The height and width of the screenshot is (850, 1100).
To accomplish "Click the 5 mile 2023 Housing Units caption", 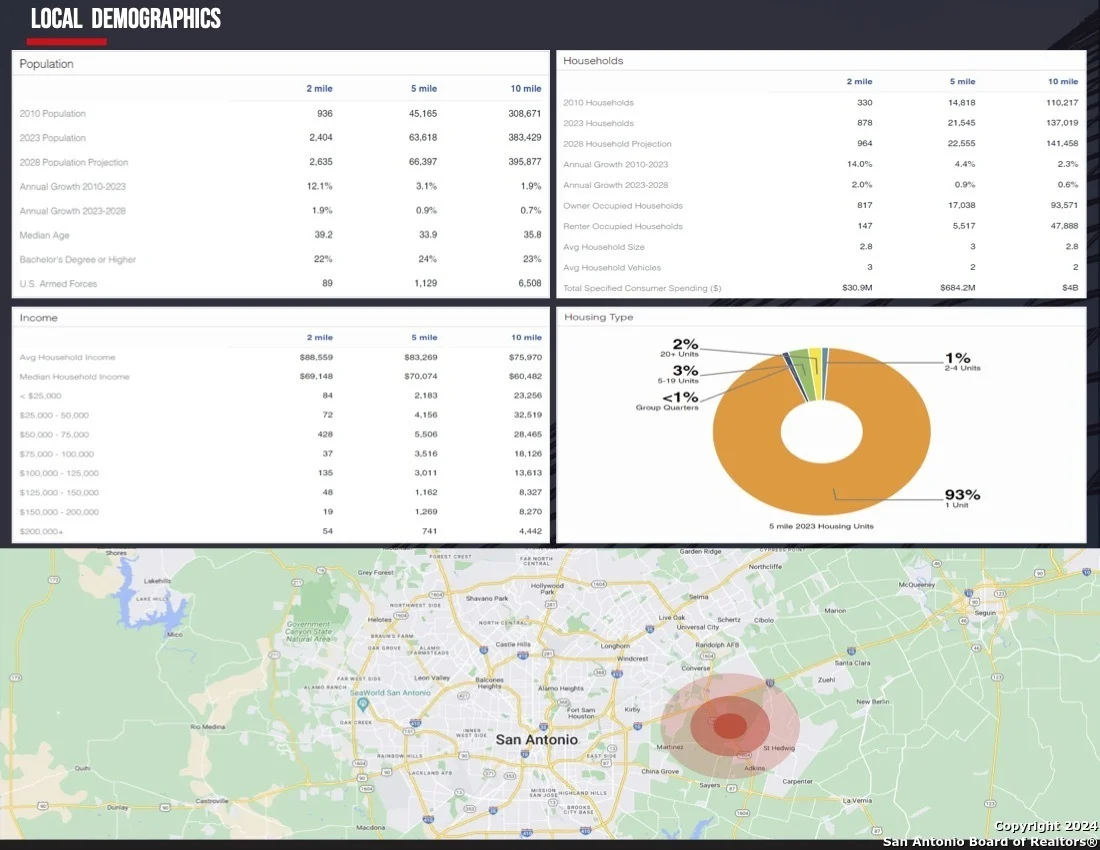I will (x=821, y=526).
